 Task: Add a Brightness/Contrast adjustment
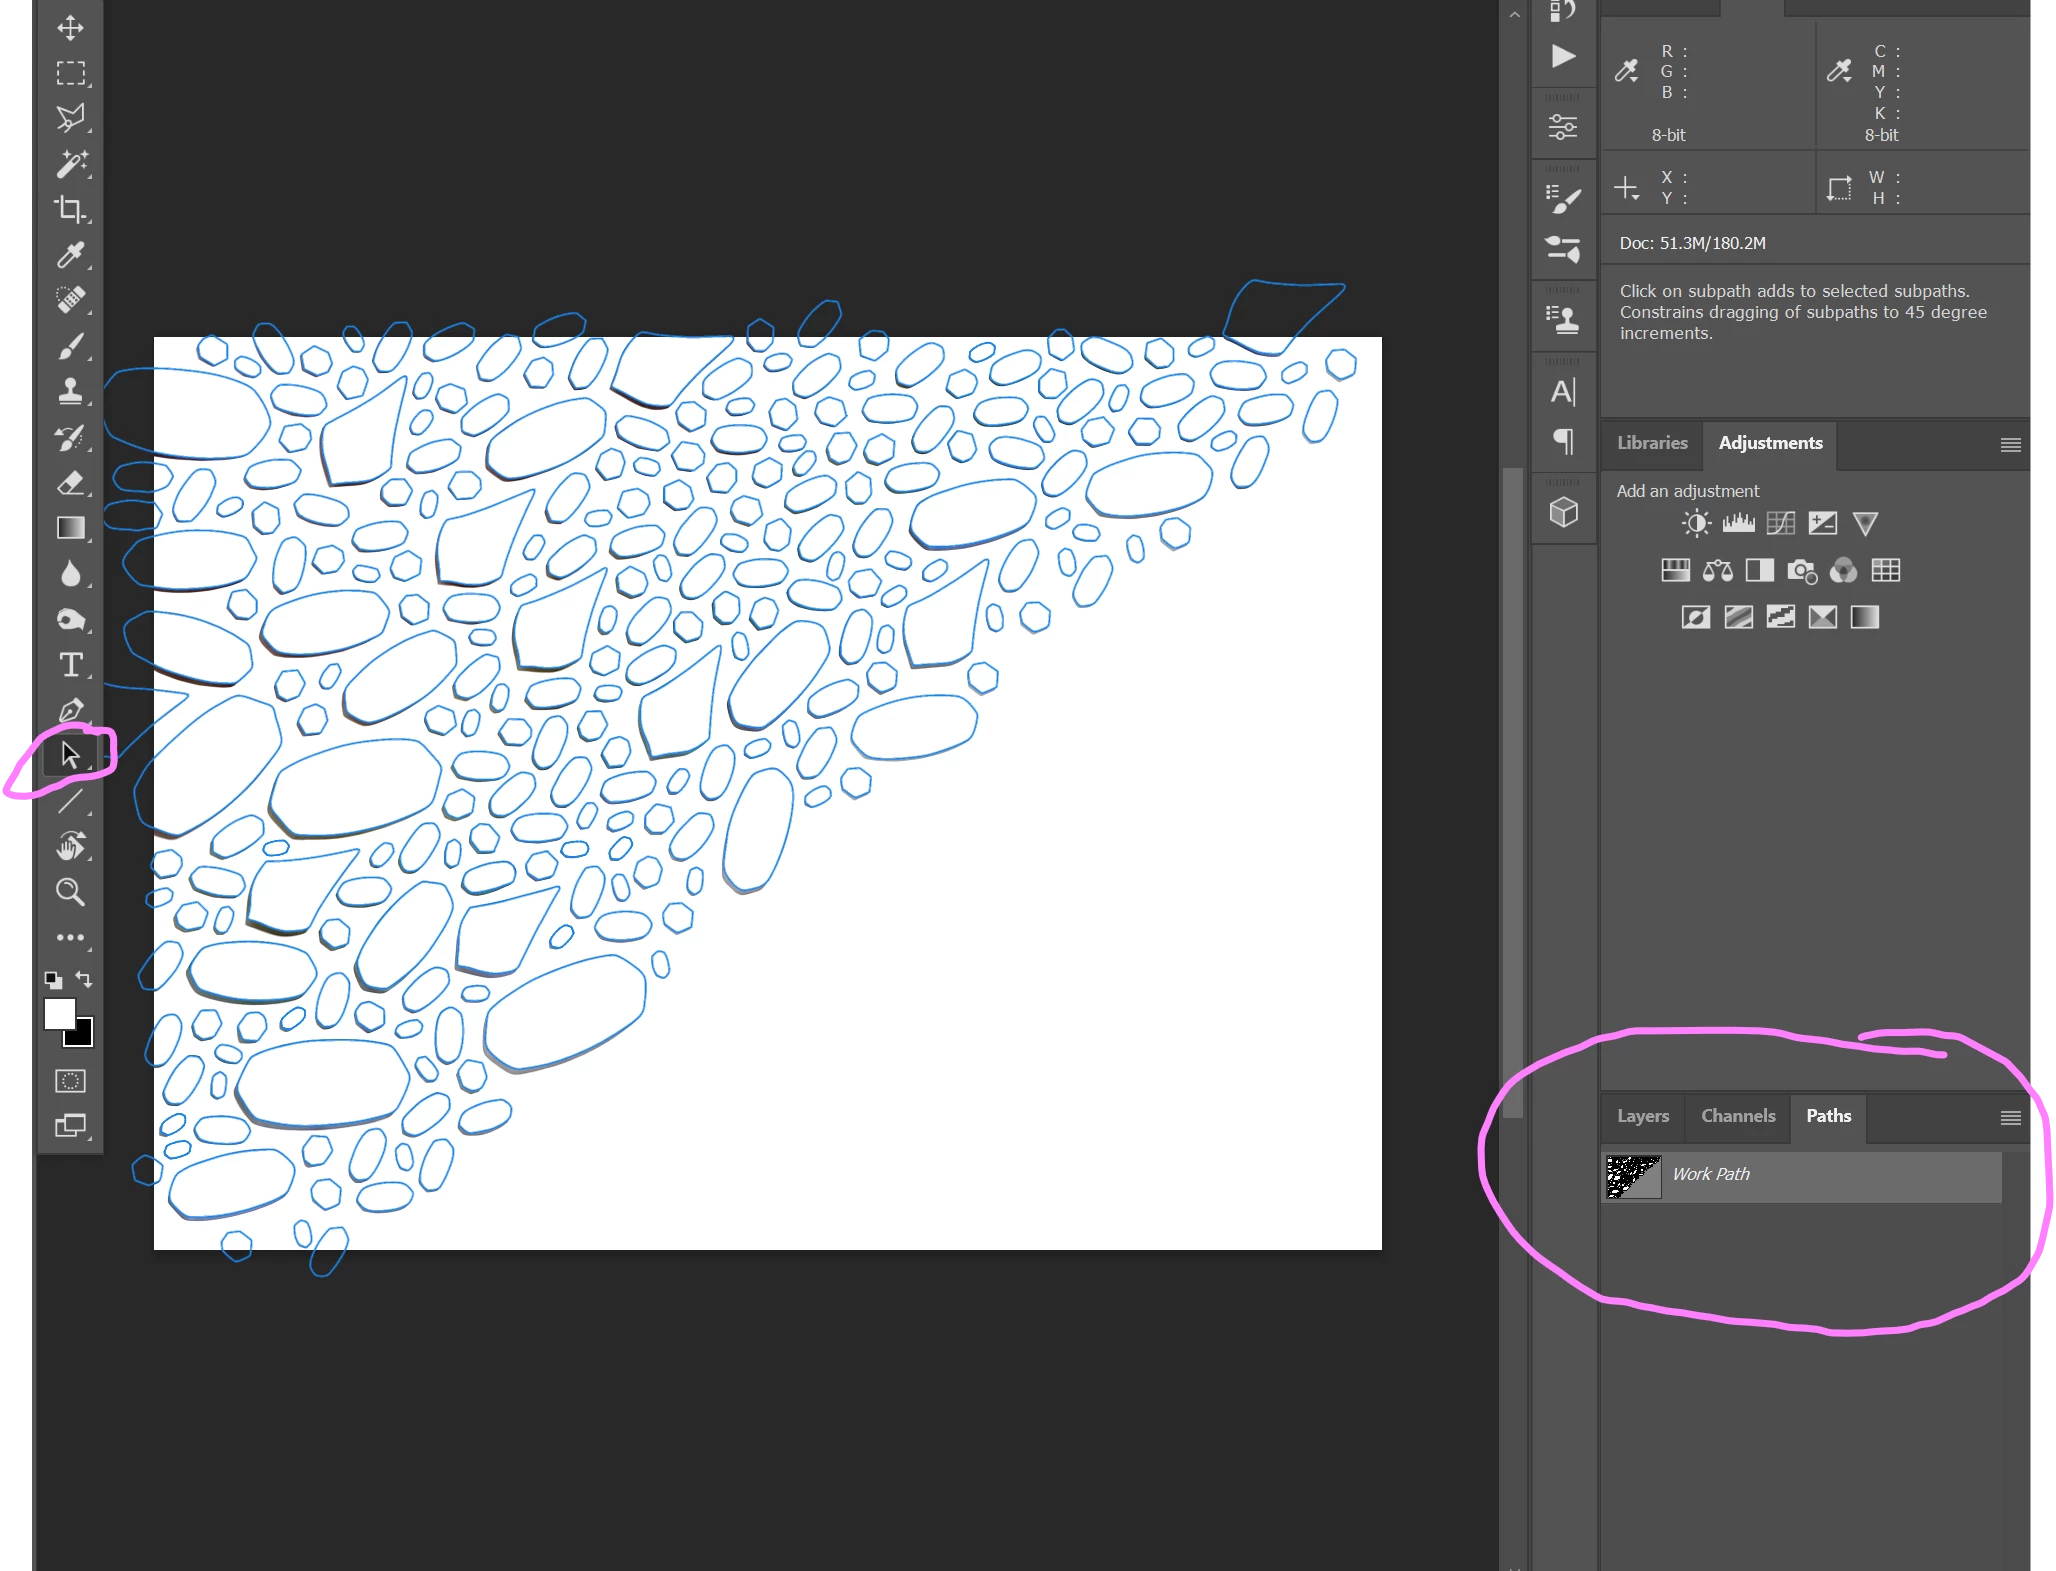pos(1696,523)
